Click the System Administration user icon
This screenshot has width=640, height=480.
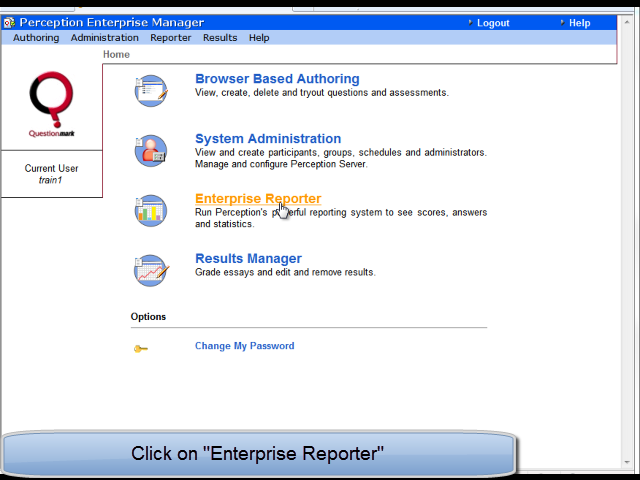[151, 151]
